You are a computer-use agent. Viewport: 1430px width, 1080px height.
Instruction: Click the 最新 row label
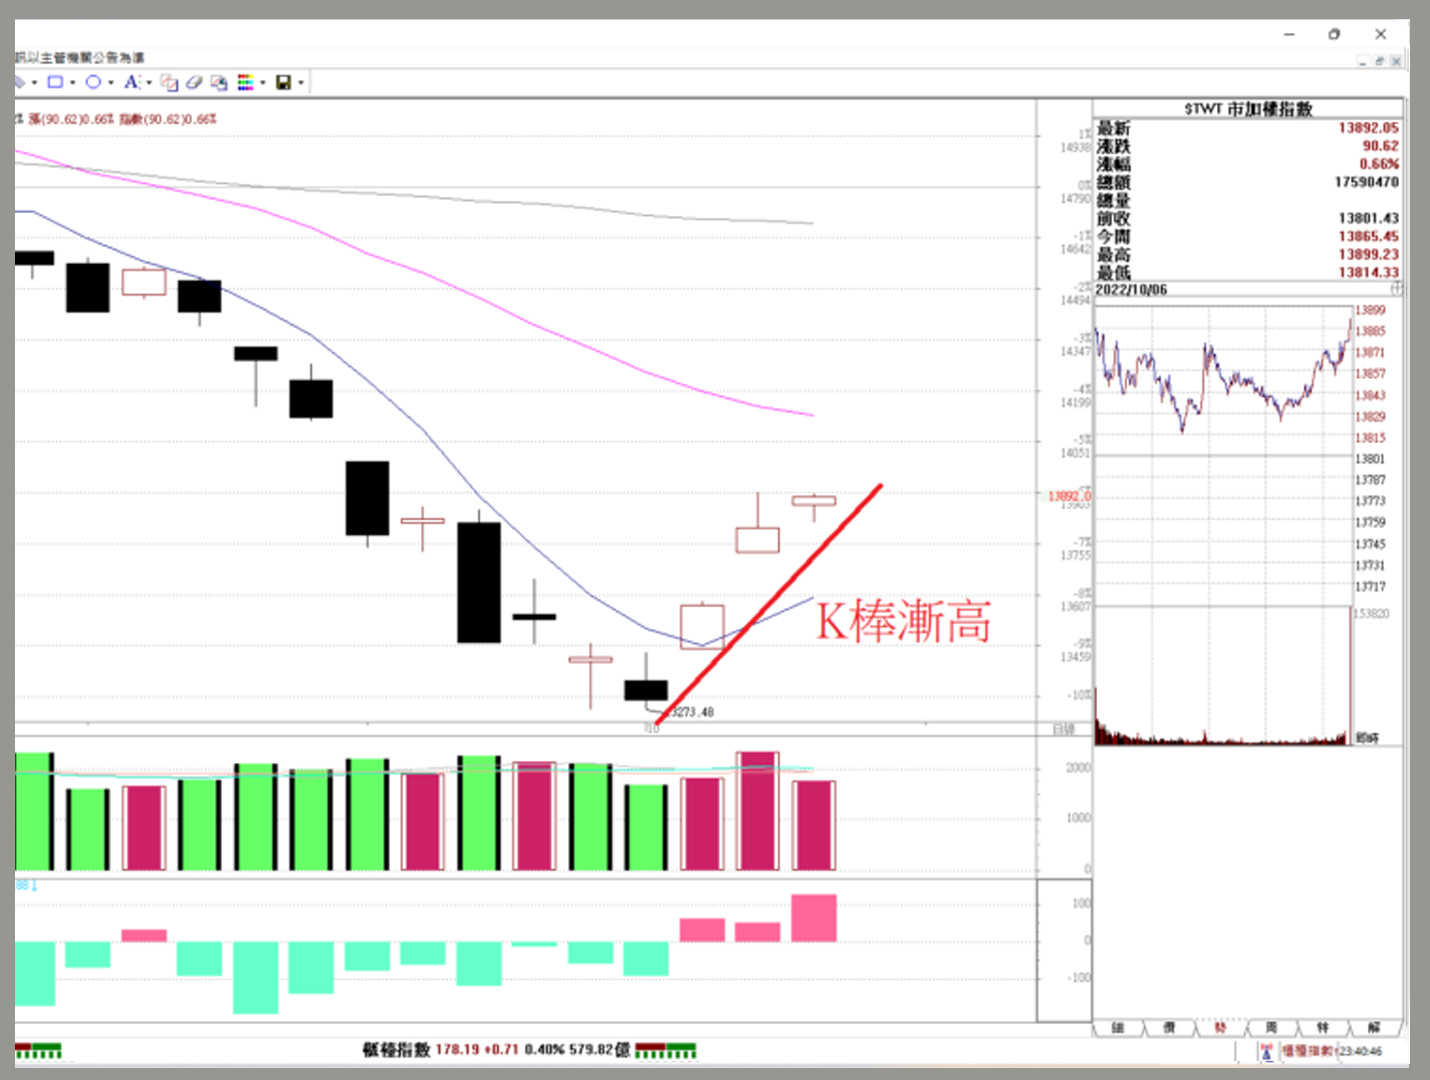1113,128
